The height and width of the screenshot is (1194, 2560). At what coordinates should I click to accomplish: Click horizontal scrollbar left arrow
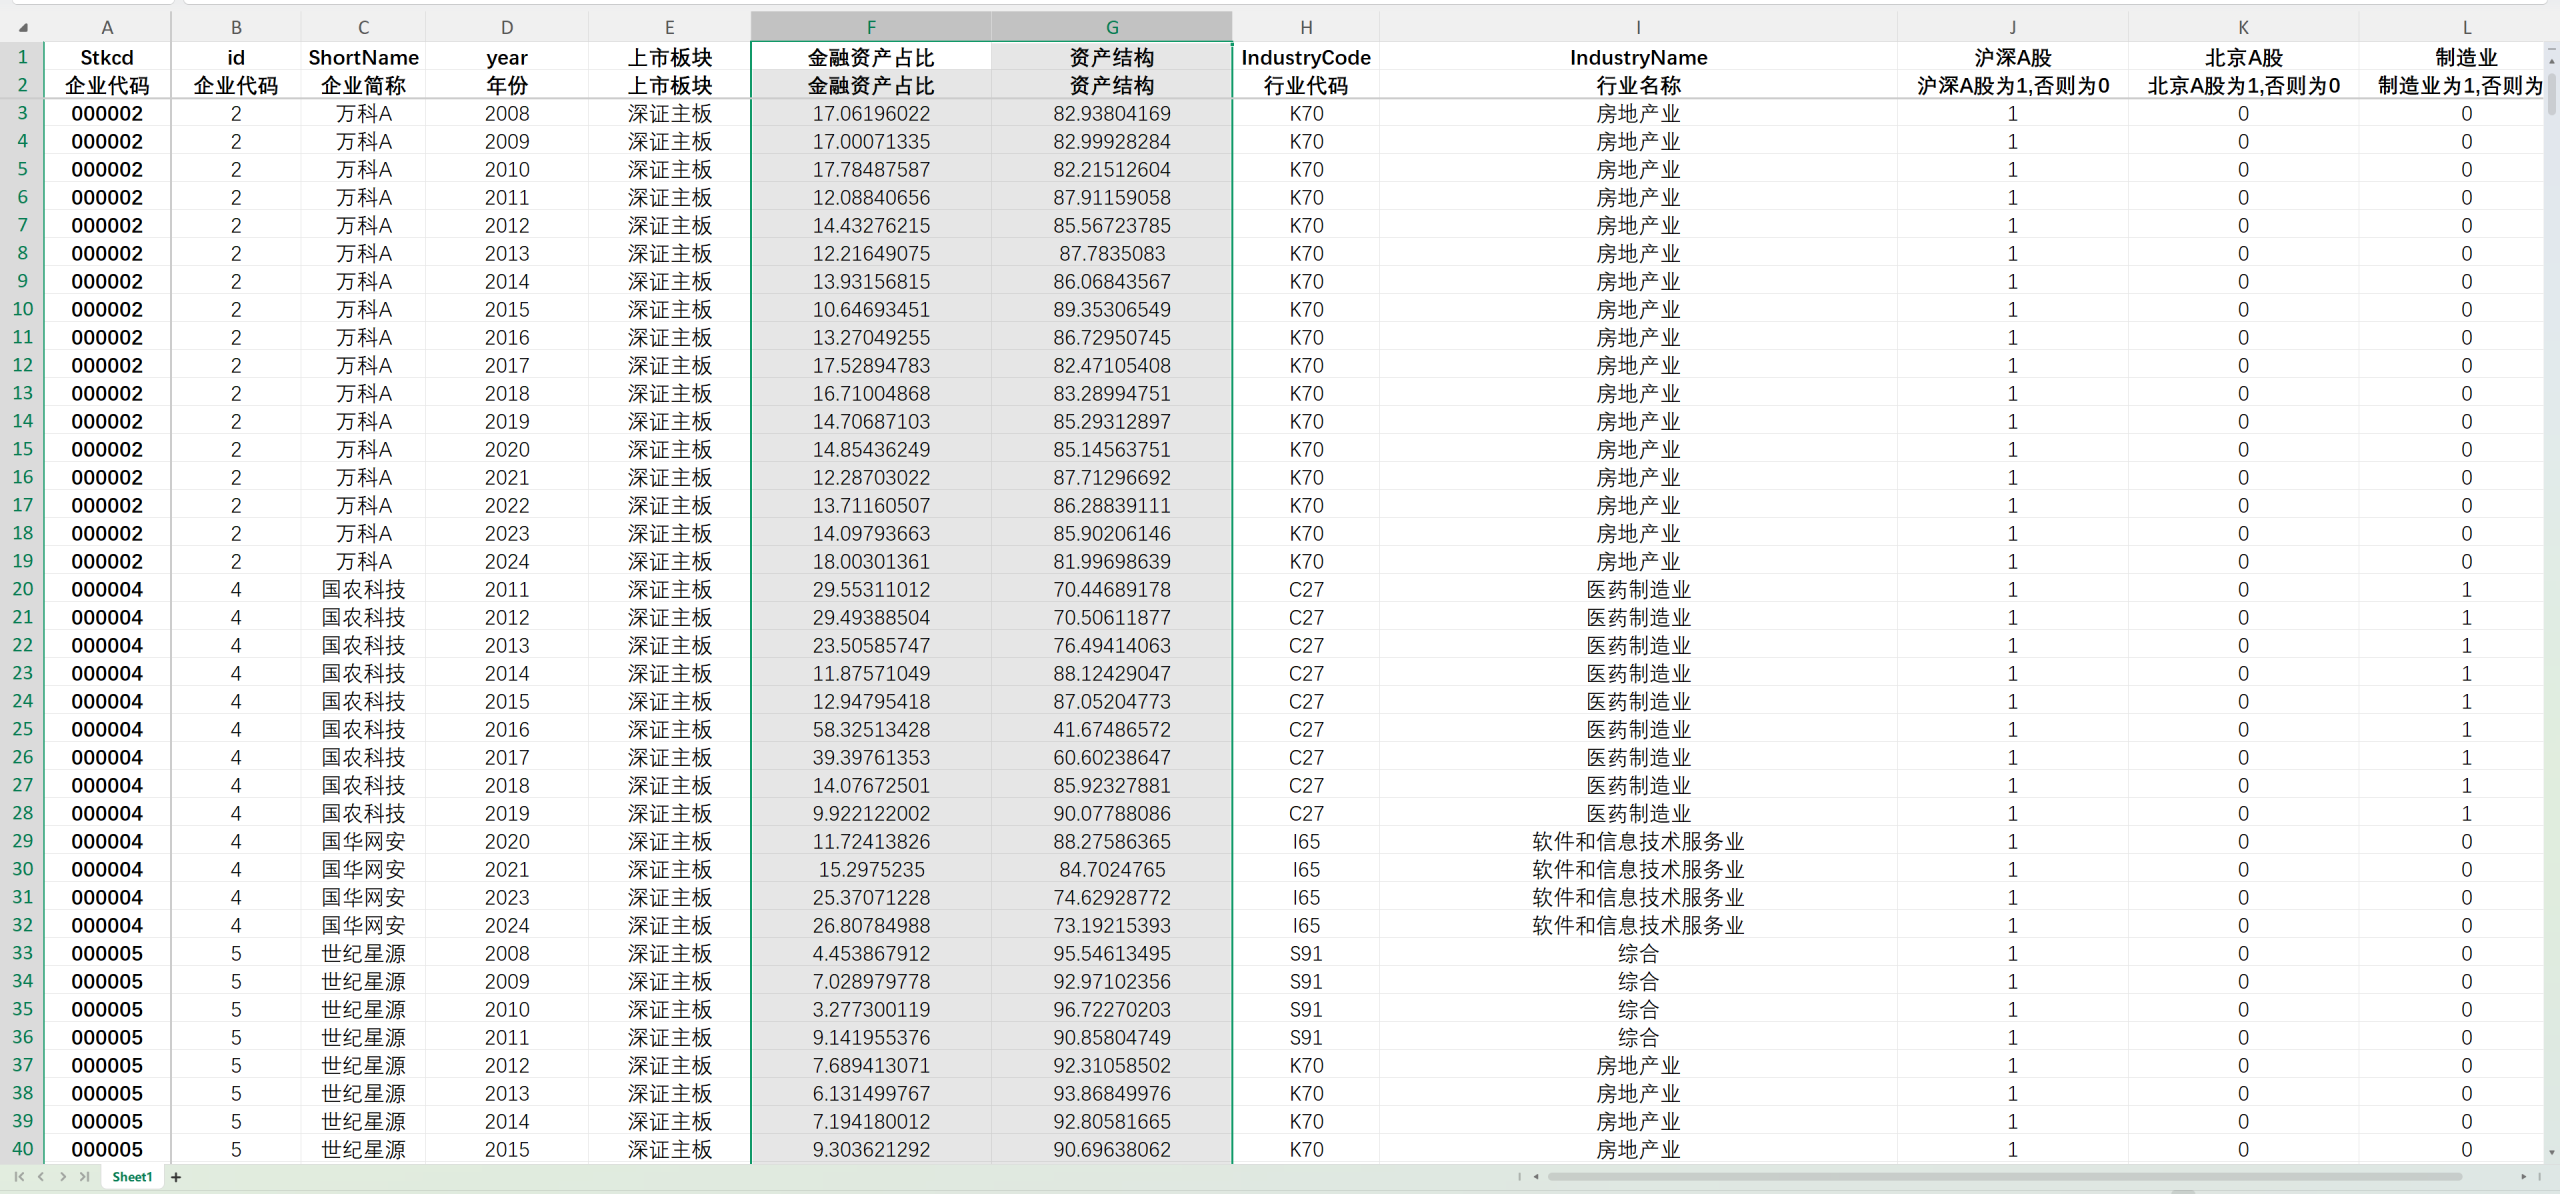coord(1536,1177)
